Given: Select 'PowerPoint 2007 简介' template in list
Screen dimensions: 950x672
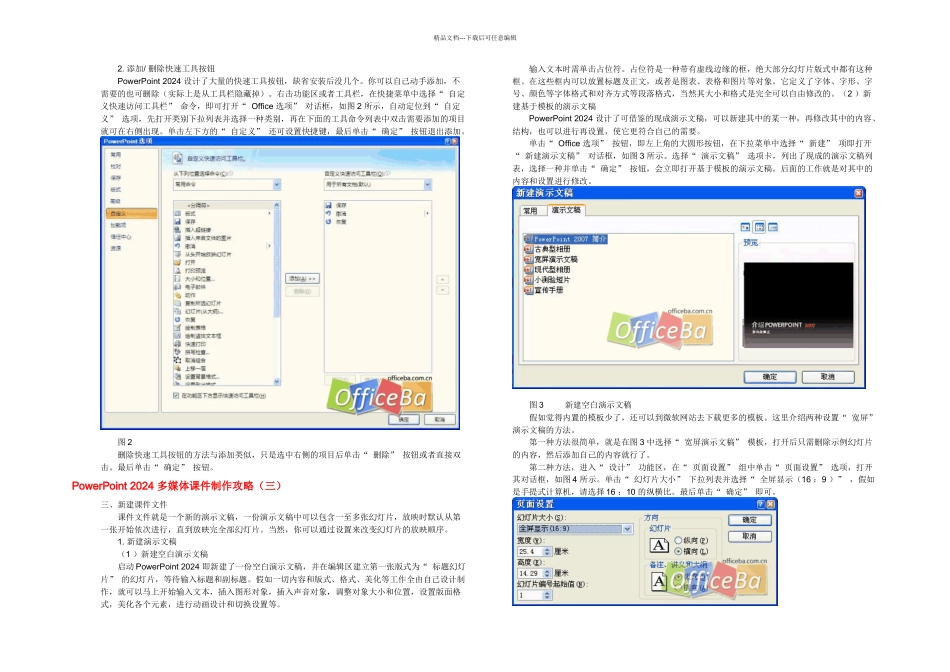Looking at the screenshot, I should coord(566,239).
